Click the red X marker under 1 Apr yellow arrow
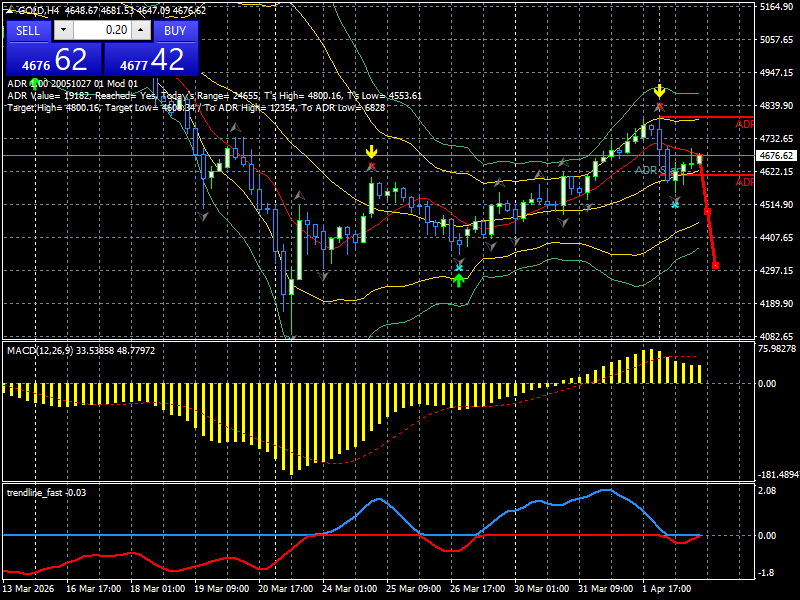 tap(659, 107)
